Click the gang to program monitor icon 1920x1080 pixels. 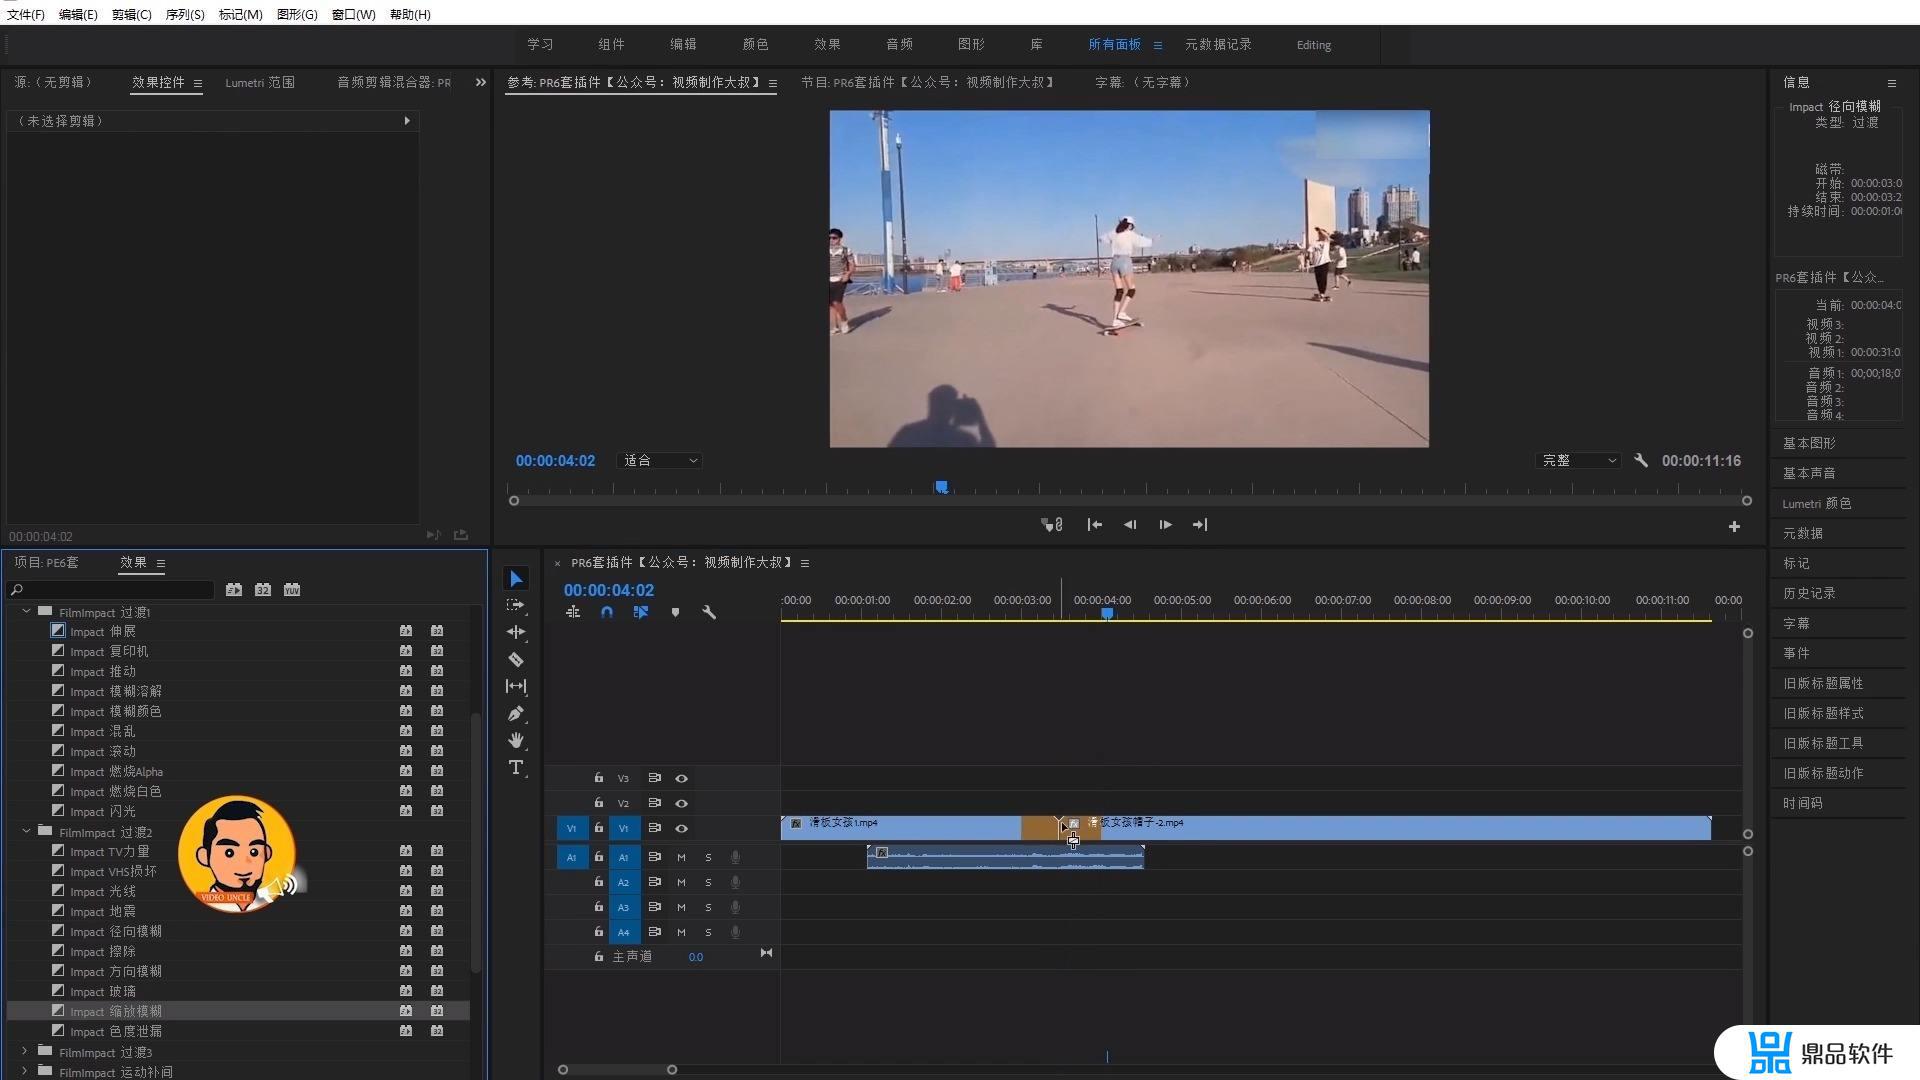click(x=1051, y=525)
